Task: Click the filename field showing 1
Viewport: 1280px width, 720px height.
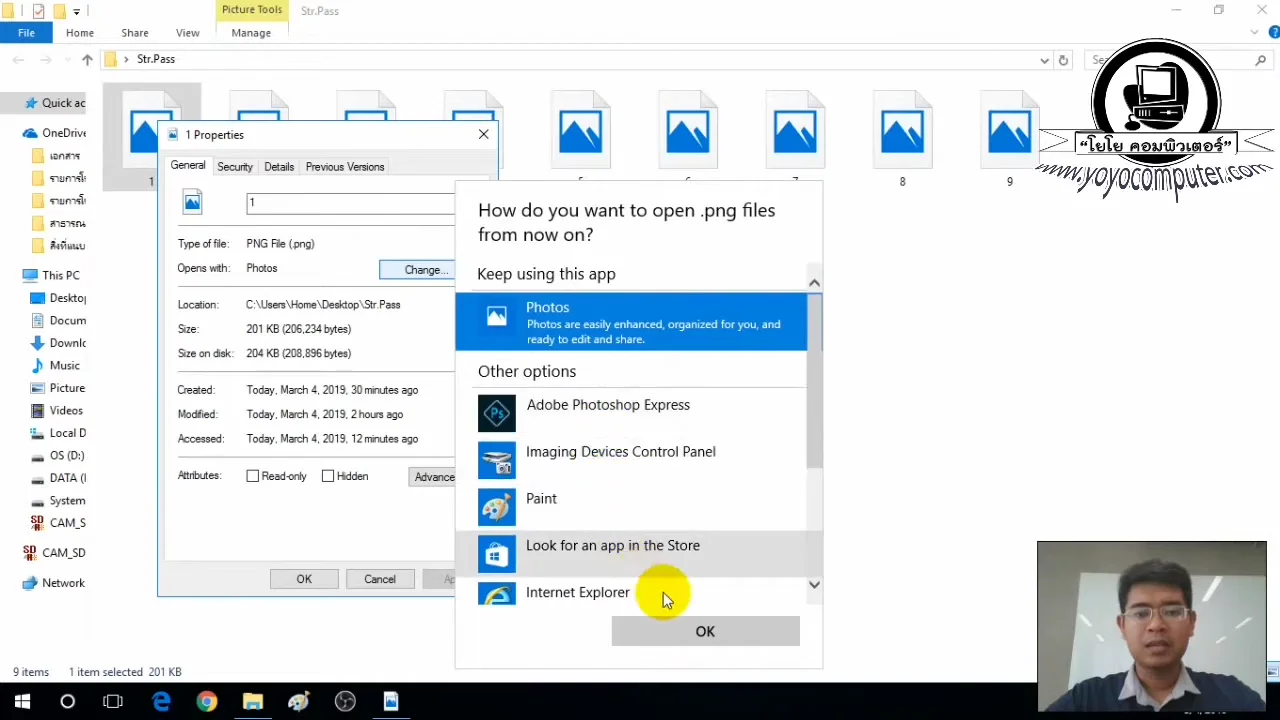Action: coord(330,202)
